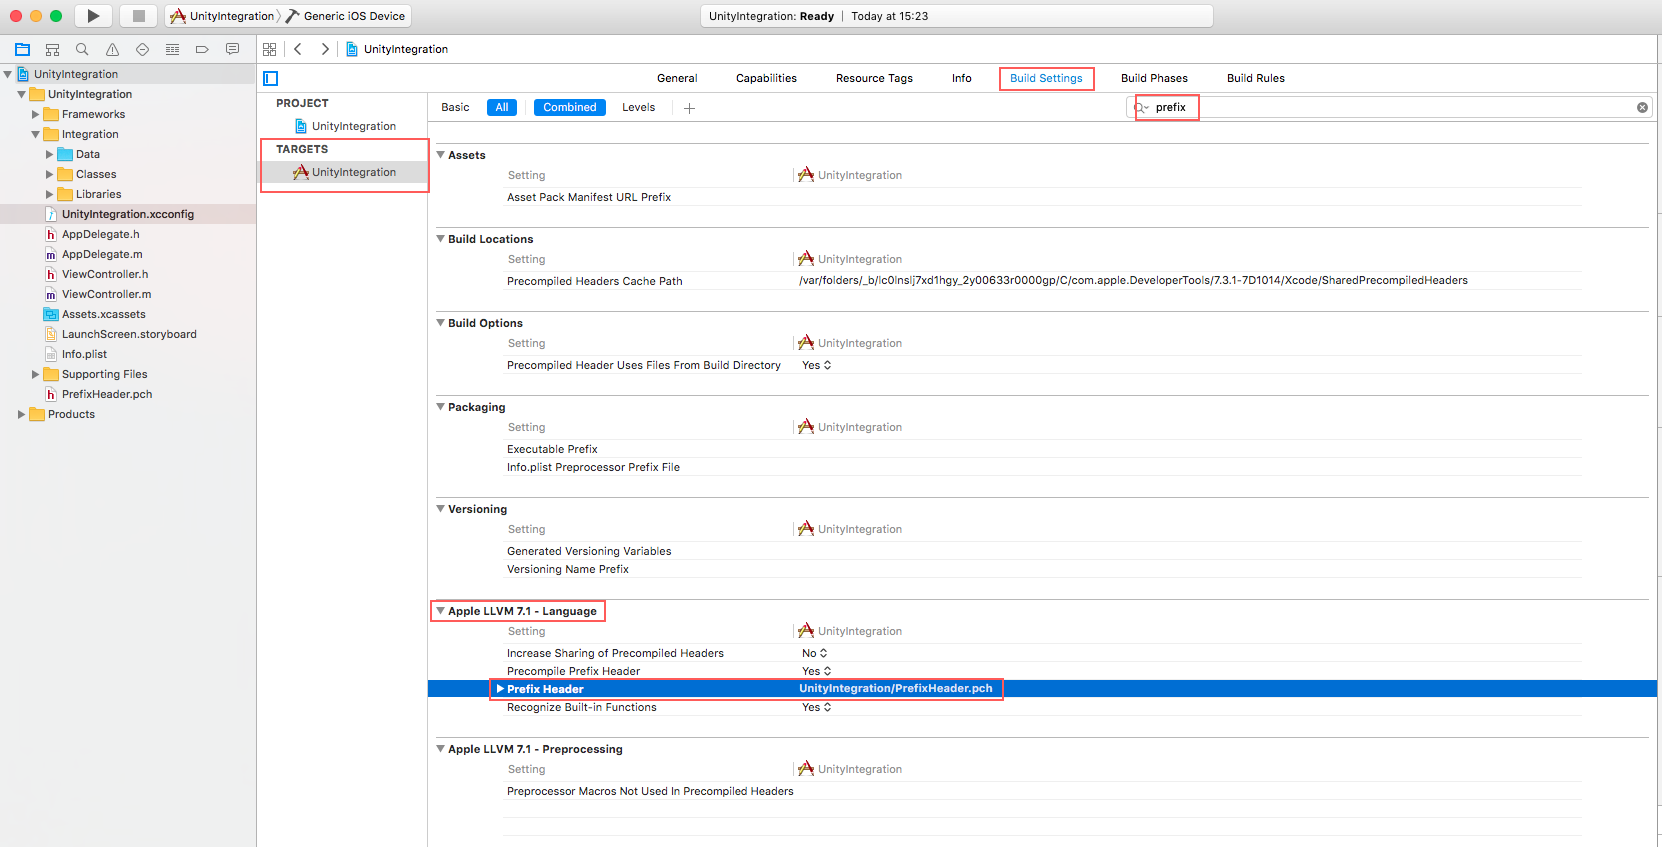1662x847 pixels.
Task: Hide the project and targets list sidebar
Action: (x=270, y=79)
